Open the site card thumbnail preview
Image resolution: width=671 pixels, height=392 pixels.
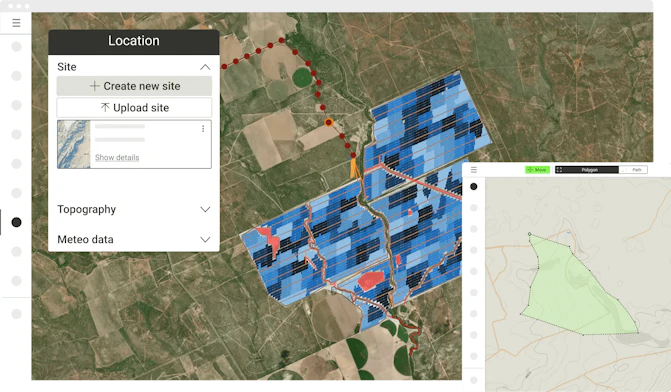pos(74,144)
